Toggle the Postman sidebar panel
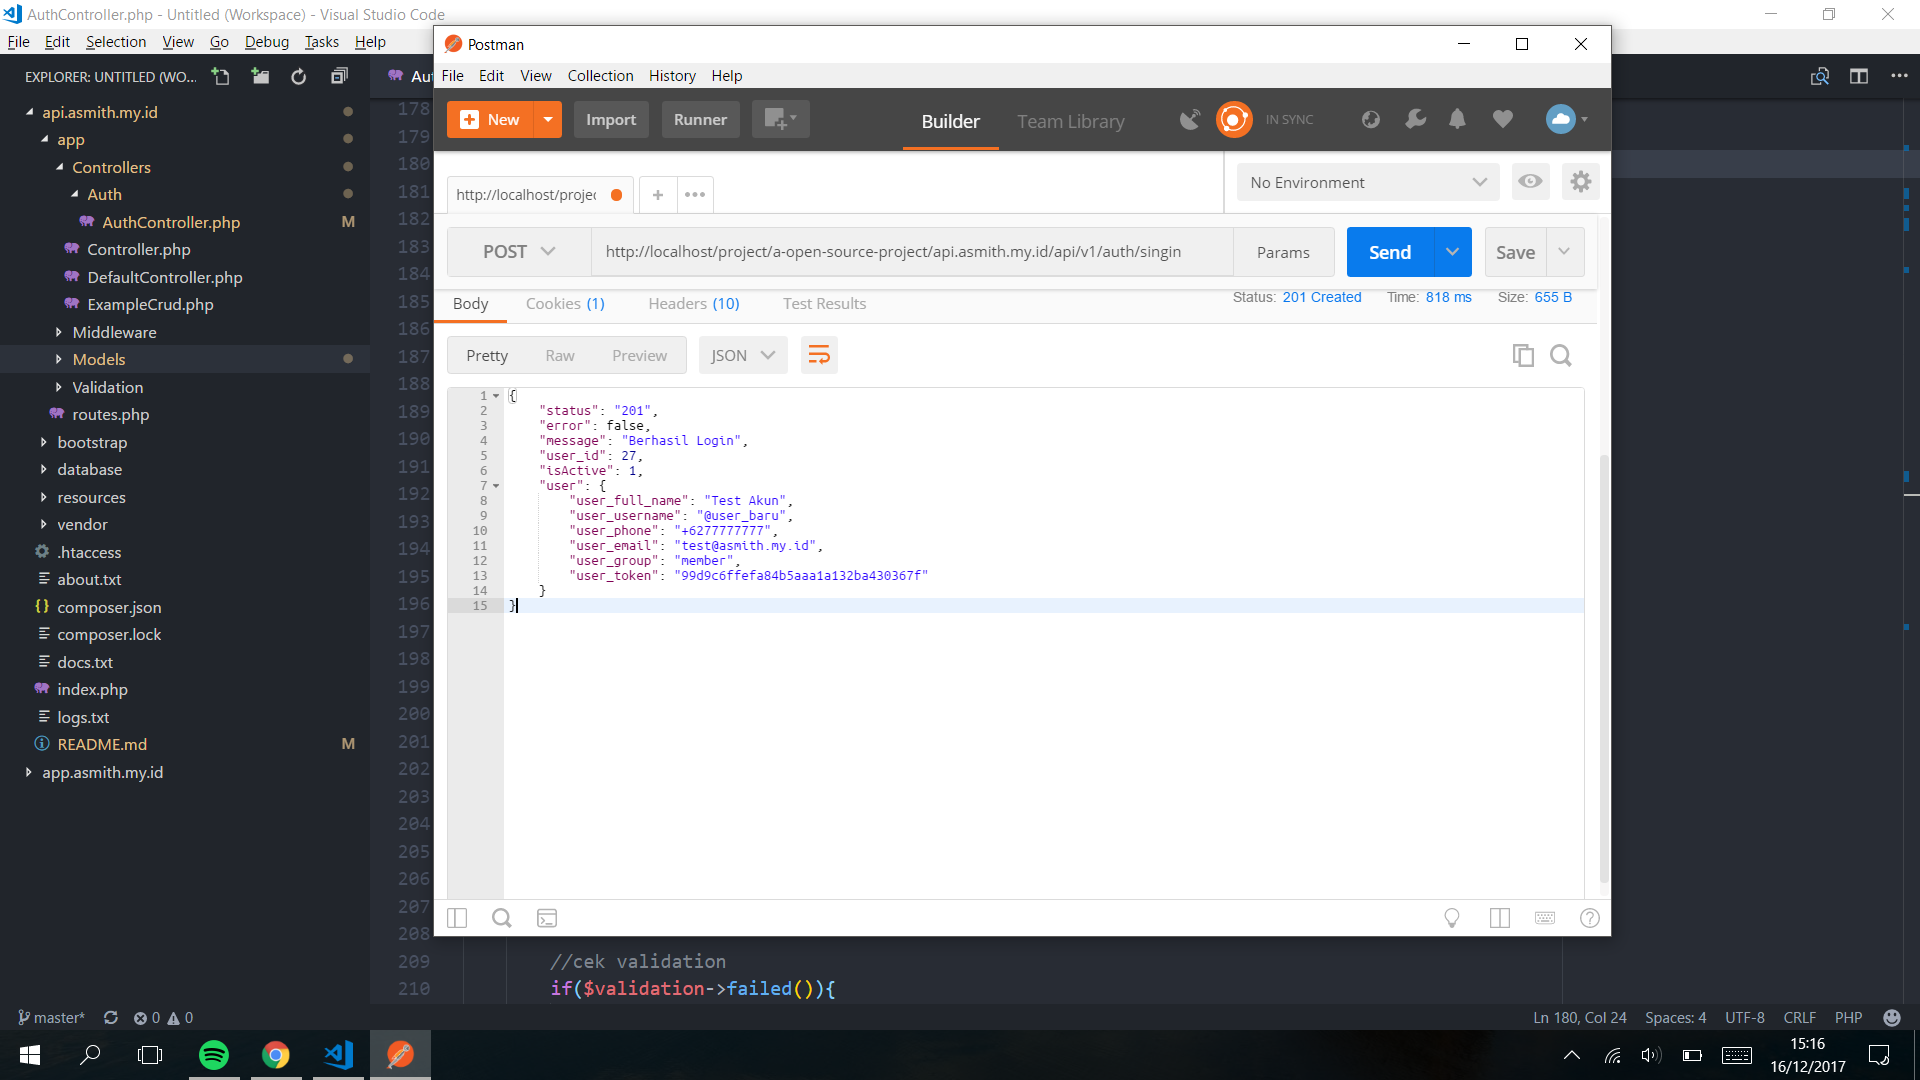Viewport: 1920px width, 1080px height. (457, 918)
